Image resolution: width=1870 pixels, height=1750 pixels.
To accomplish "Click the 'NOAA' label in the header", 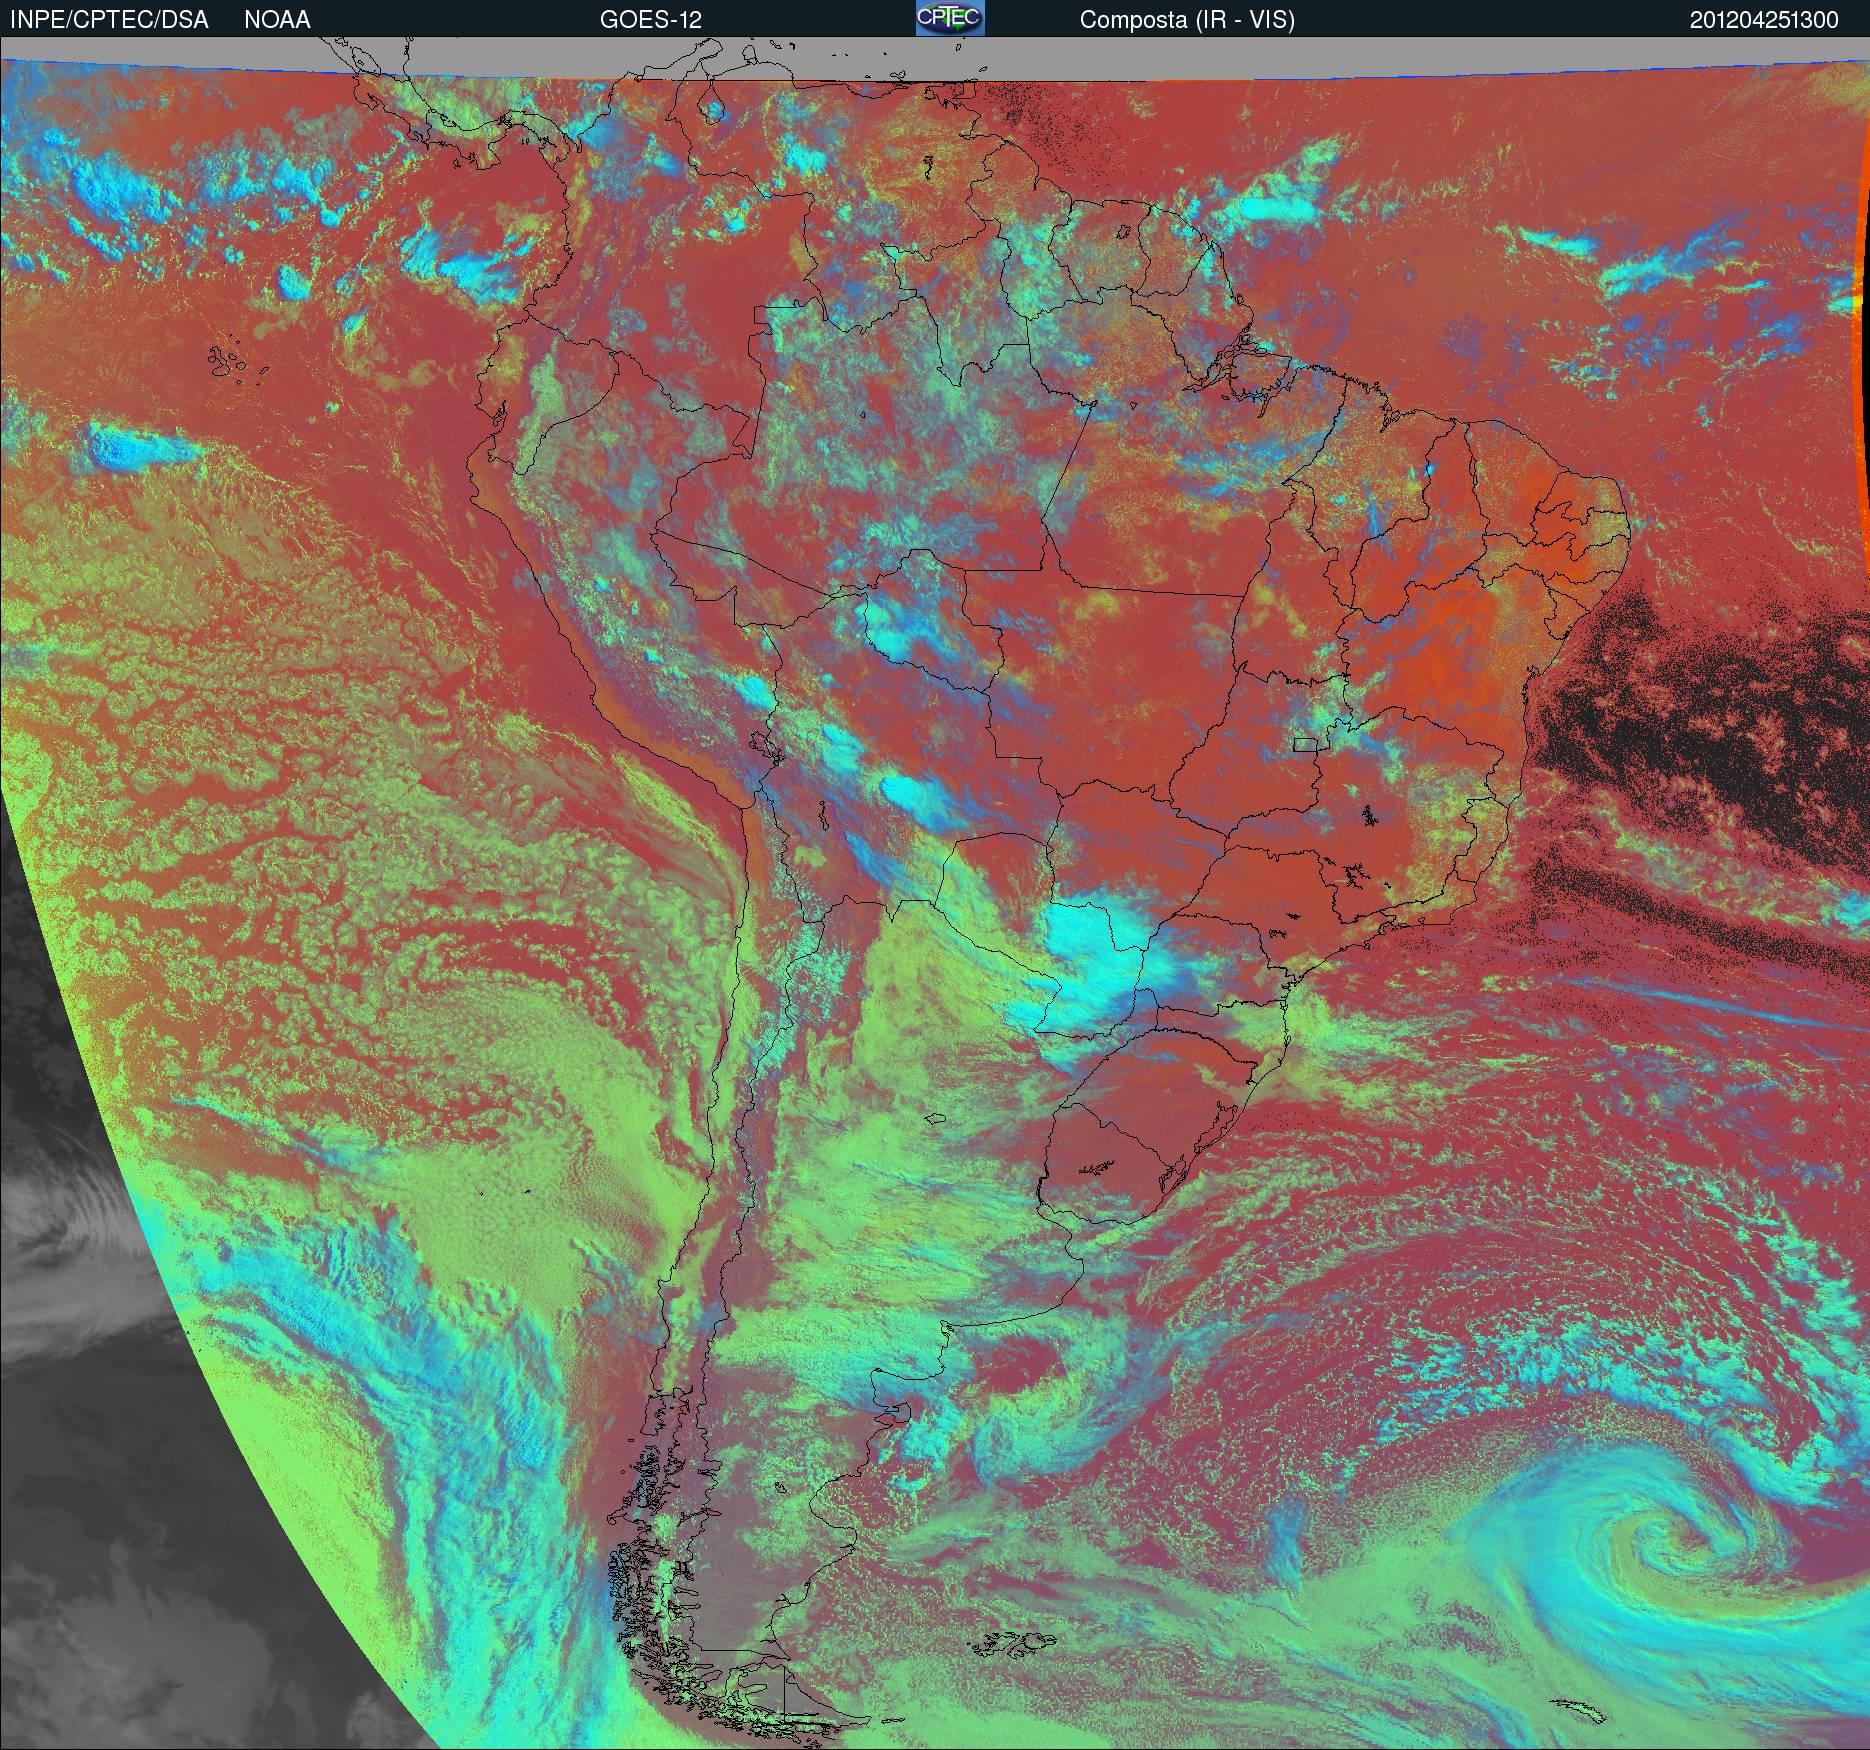I will coord(277,20).
